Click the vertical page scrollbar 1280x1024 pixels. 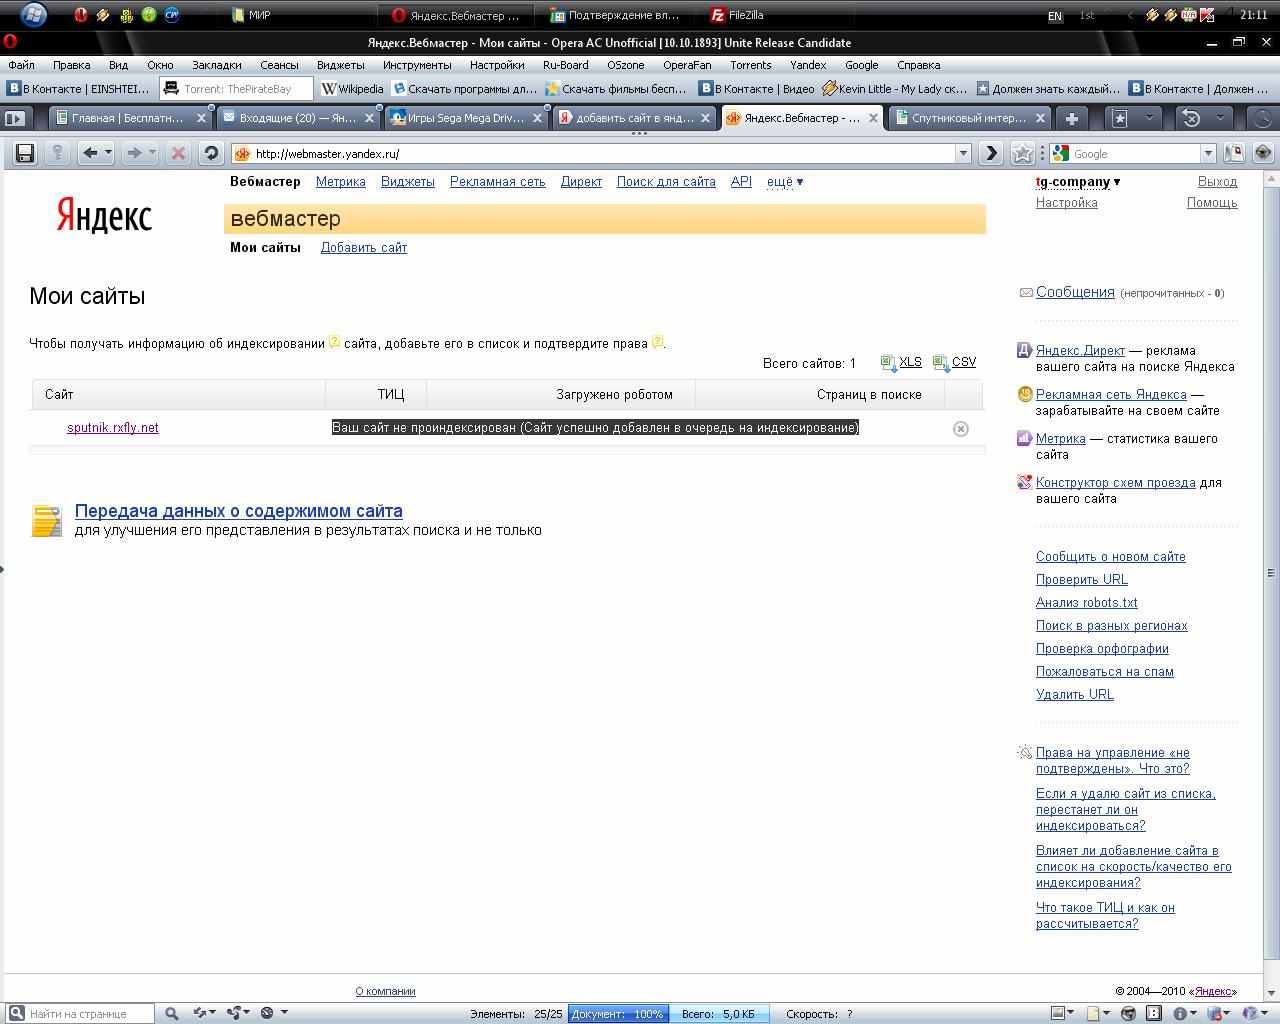(1271, 573)
